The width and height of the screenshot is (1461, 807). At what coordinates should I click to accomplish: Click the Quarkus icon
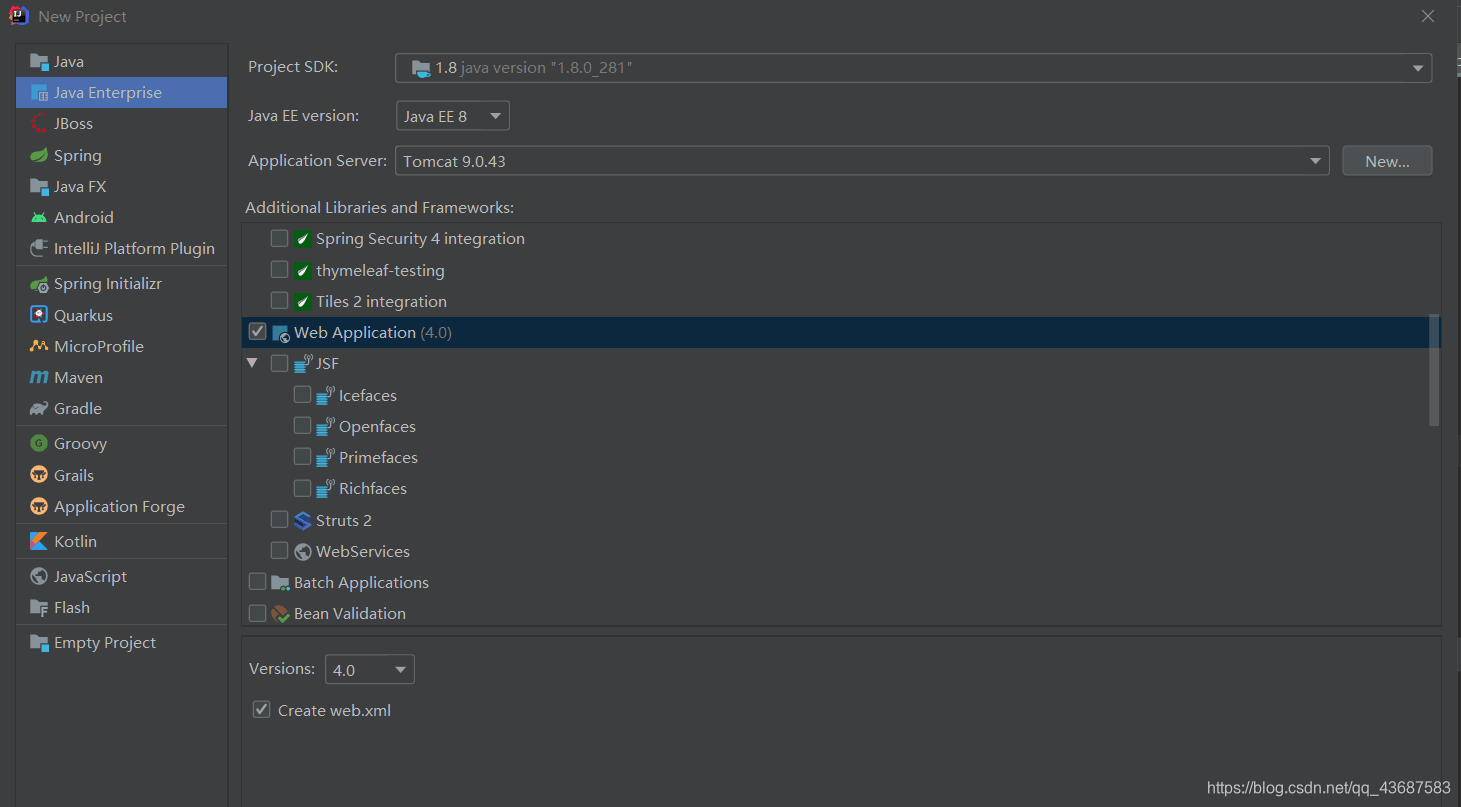pos(39,315)
